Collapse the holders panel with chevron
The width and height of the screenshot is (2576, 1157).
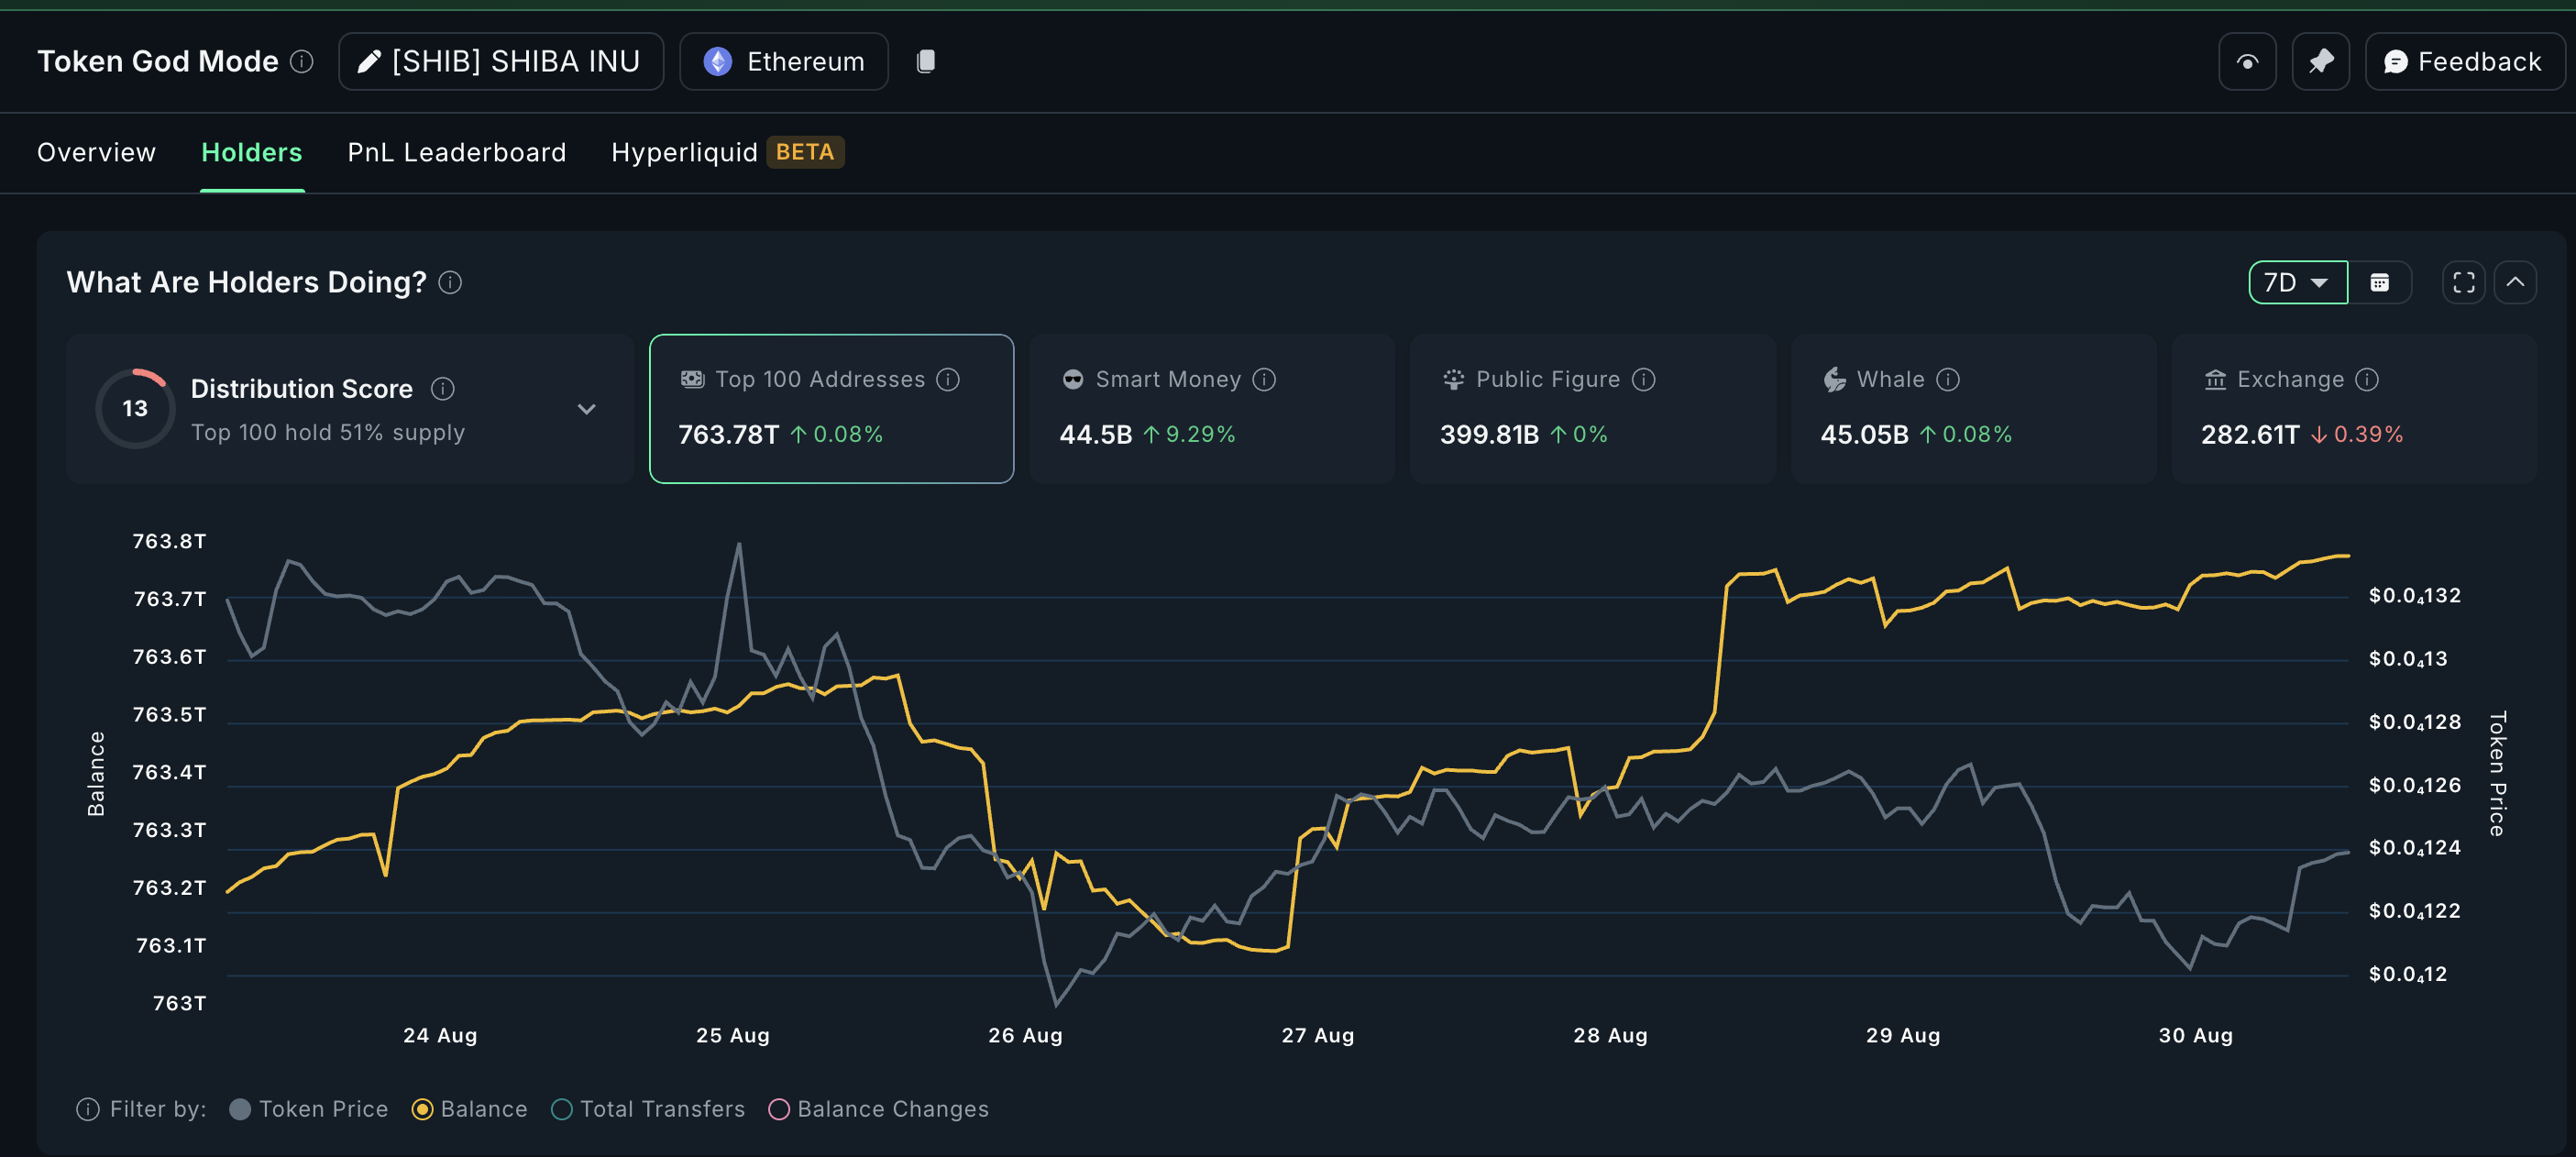pos(2514,283)
